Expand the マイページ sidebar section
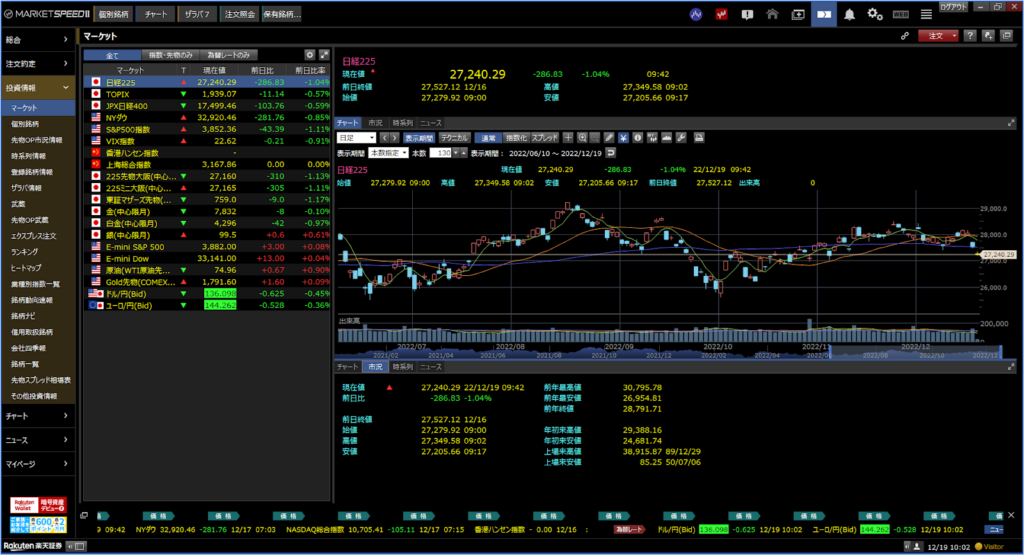1024x555 pixels. click(38, 464)
